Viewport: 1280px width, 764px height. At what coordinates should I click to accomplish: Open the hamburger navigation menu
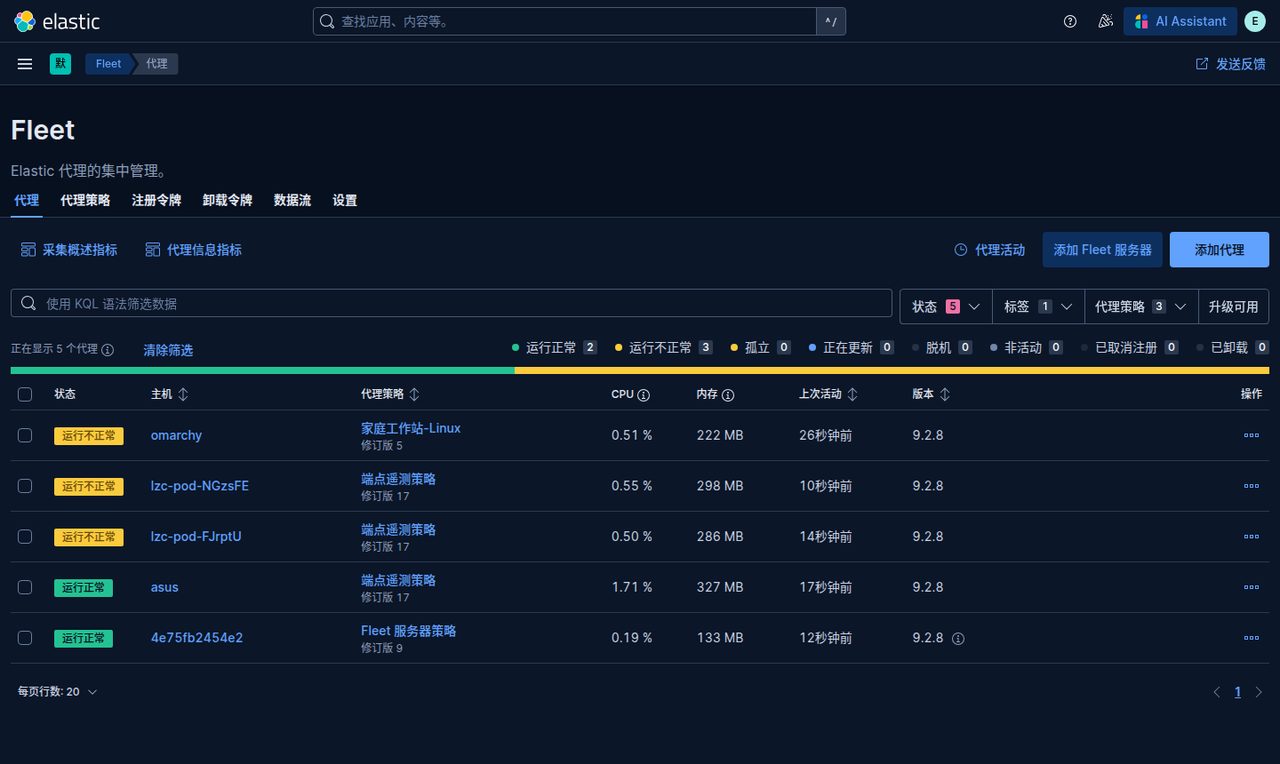[x=25, y=64]
